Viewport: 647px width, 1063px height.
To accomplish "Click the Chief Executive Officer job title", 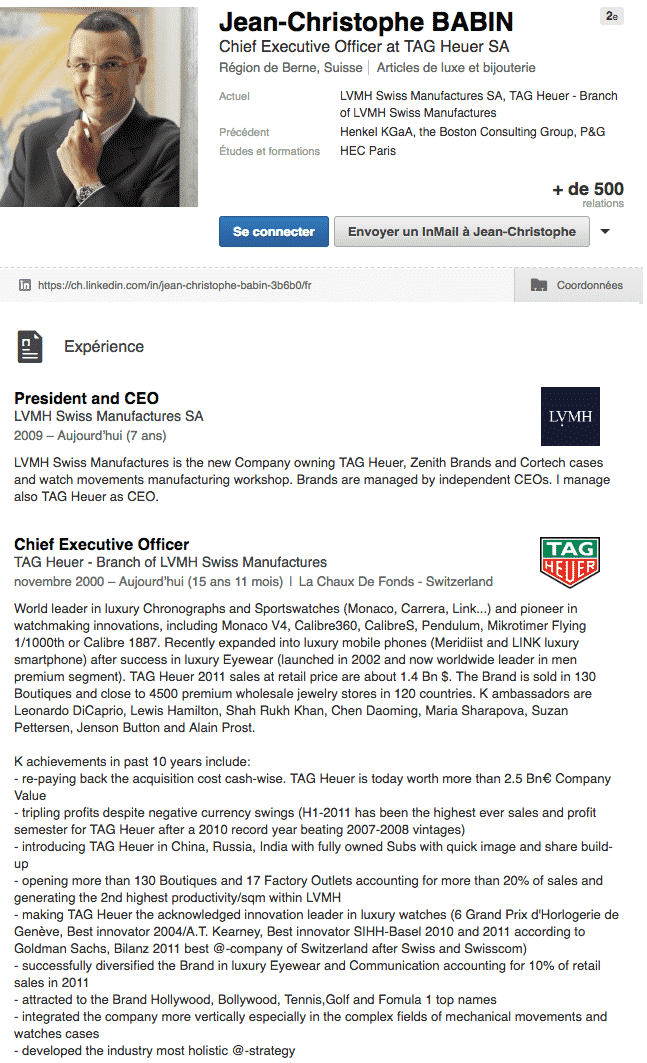I will tap(101, 545).
